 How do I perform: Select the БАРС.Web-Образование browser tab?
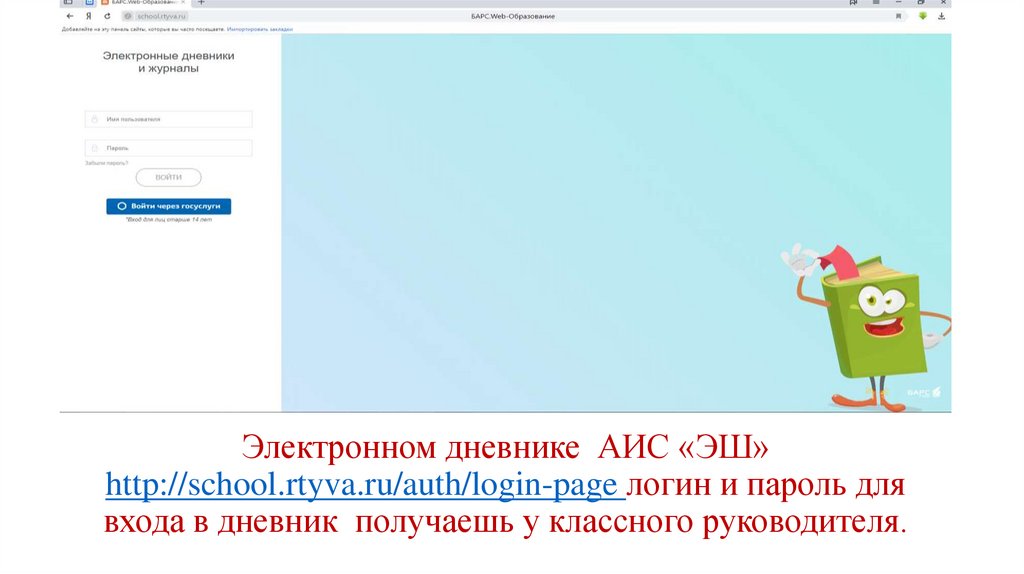point(144,3)
